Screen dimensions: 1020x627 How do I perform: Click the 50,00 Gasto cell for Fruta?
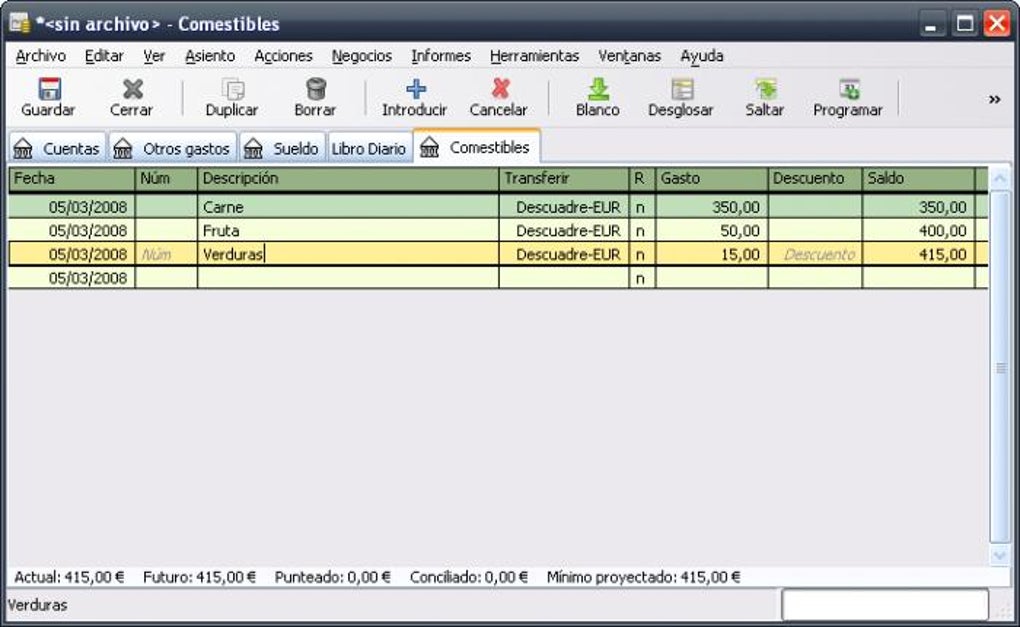pos(712,230)
